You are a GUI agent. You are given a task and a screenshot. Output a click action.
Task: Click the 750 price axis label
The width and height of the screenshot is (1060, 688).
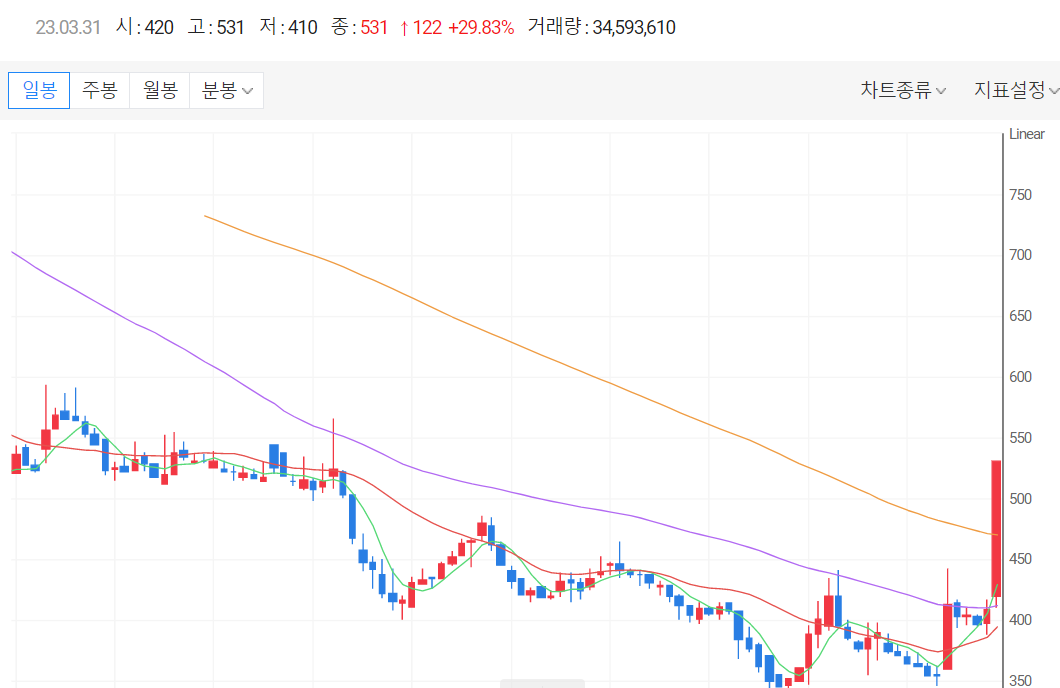pos(1020,195)
